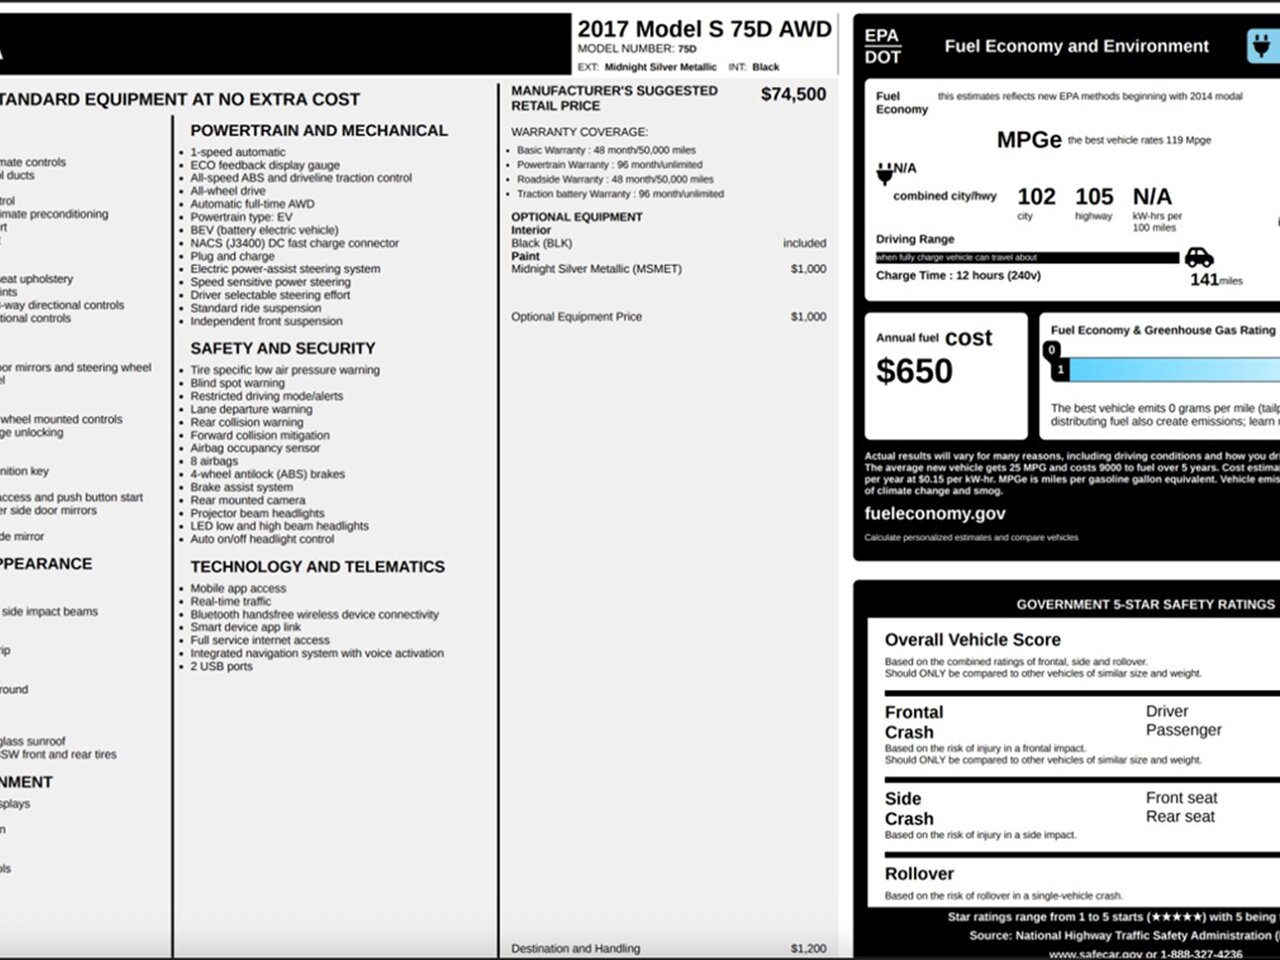Viewport: 1280px width, 960px height.
Task: Click 'Basic Warranty : 48 month/50,000 miles'
Action: click(606, 150)
